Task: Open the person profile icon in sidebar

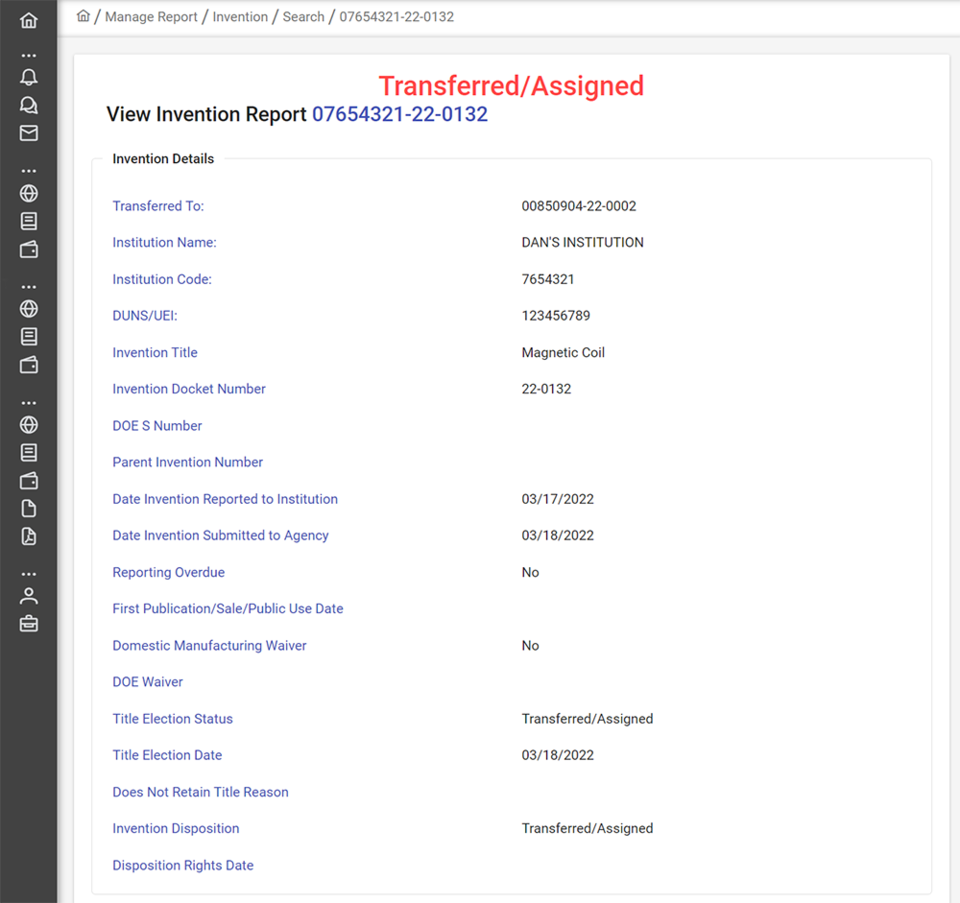Action: [28, 594]
